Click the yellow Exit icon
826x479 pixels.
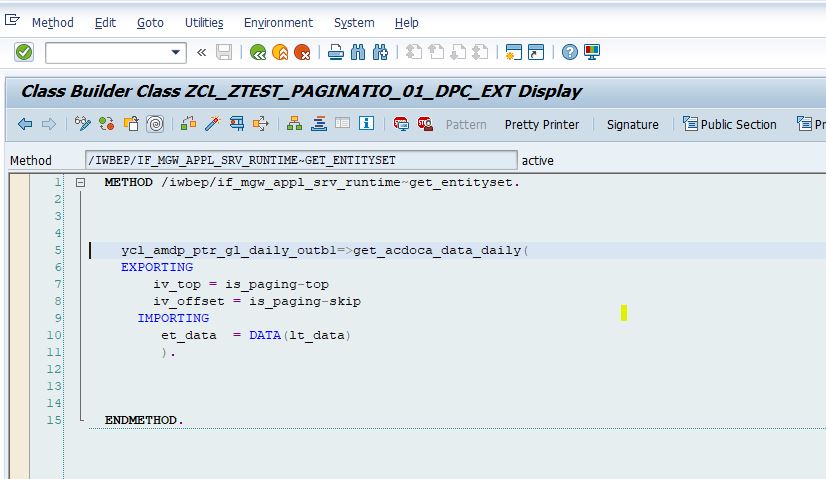pos(280,52)
